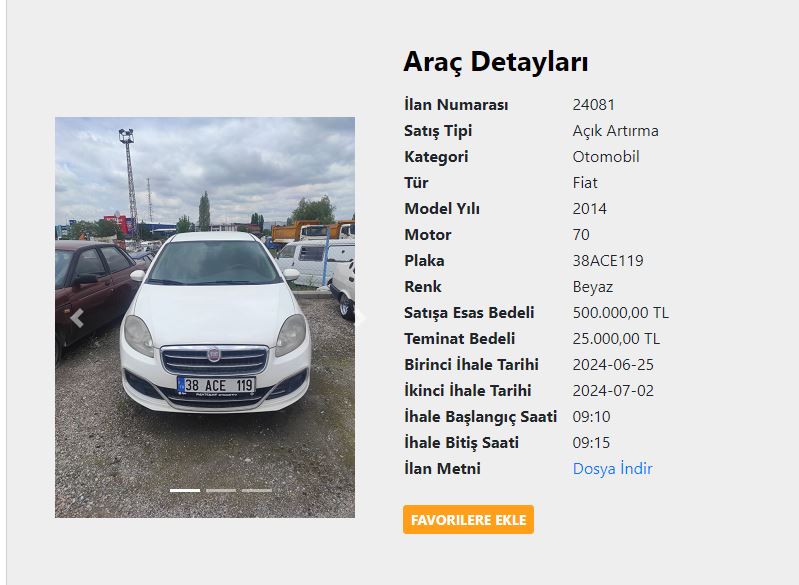Select the auction end time 09:15

591,443
